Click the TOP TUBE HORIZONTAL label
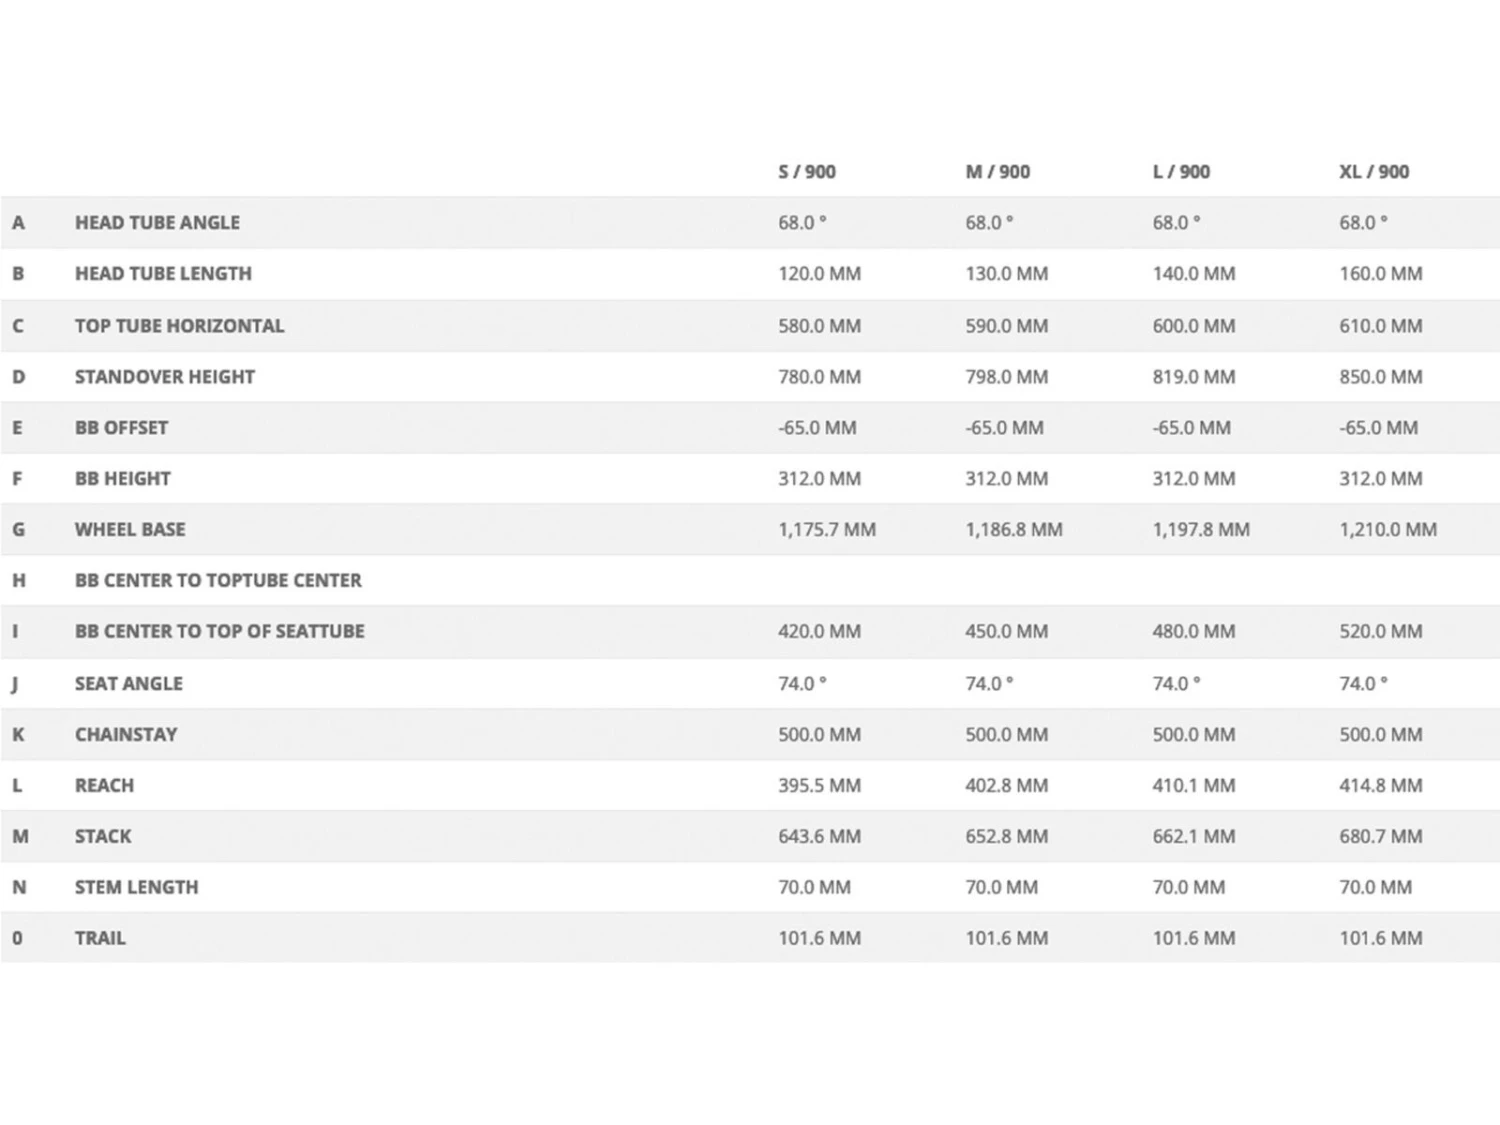This screenshot has height=1125, width=1500. point(179,326)
